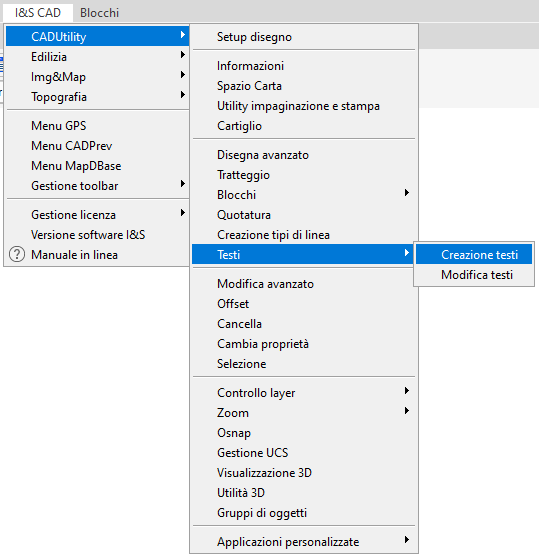Expand arrow beside Gestione licenza
Viewport: 539px width, 556px height.
183,212
